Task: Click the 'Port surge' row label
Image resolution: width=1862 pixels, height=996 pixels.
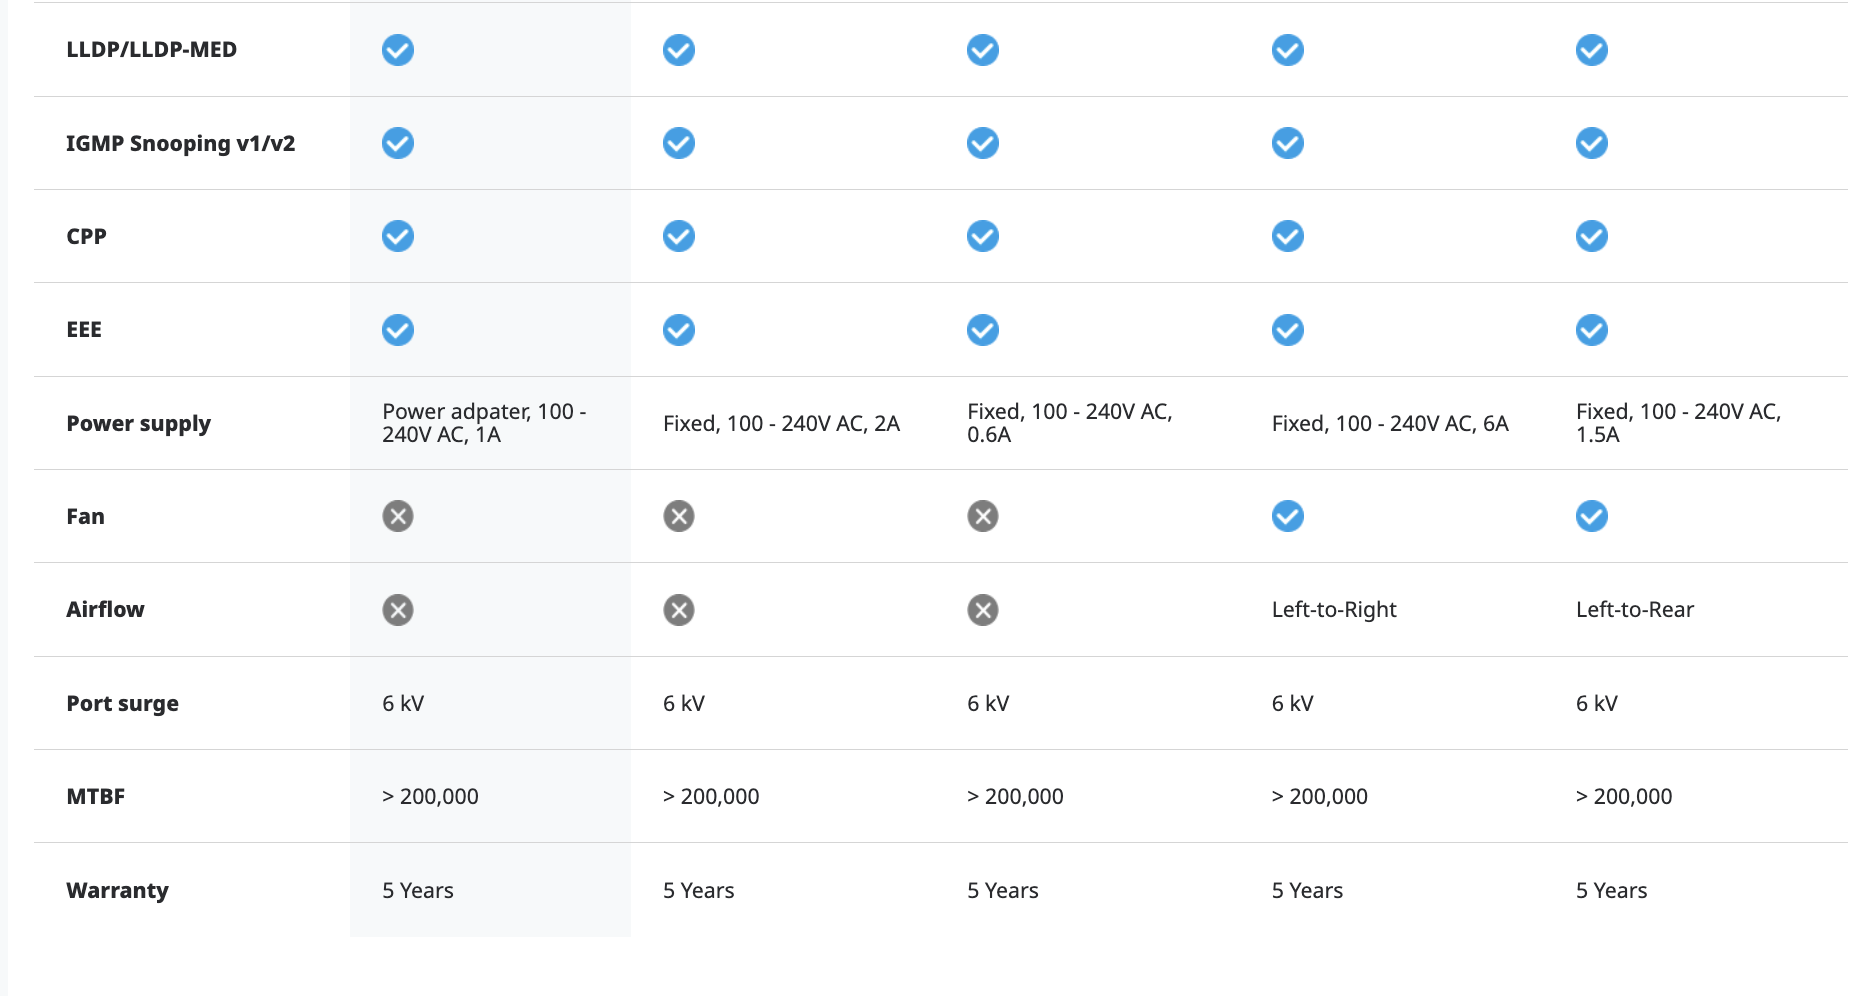Action: pos(122,703)
